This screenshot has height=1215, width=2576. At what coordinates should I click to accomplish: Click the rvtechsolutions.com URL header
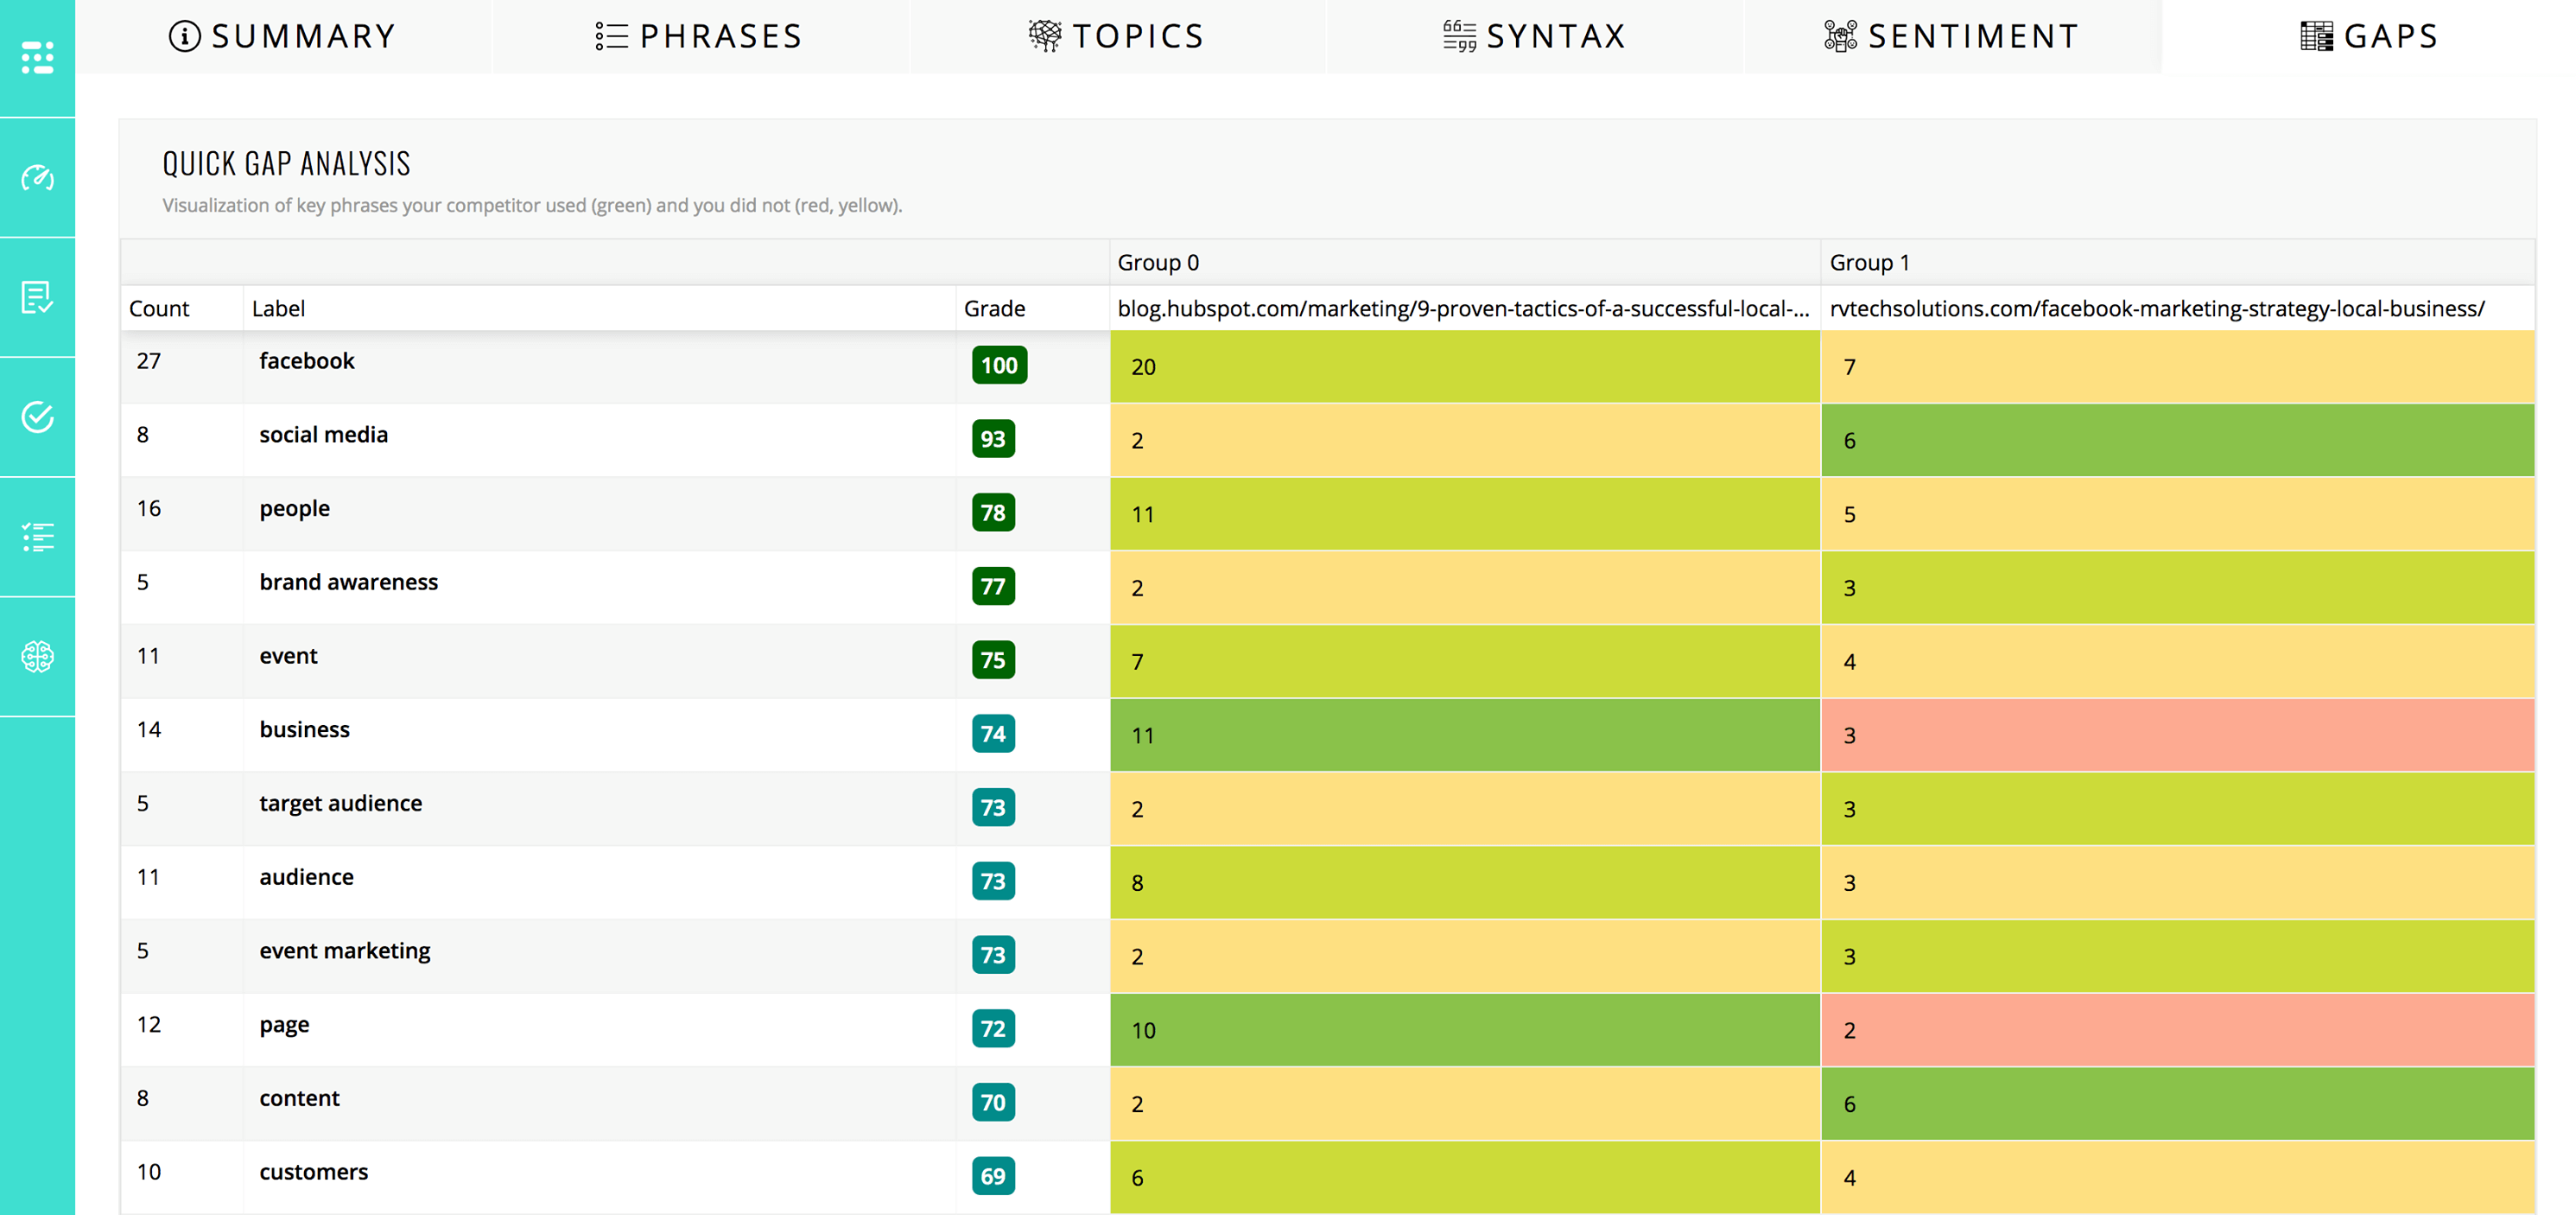point(2156,309)
